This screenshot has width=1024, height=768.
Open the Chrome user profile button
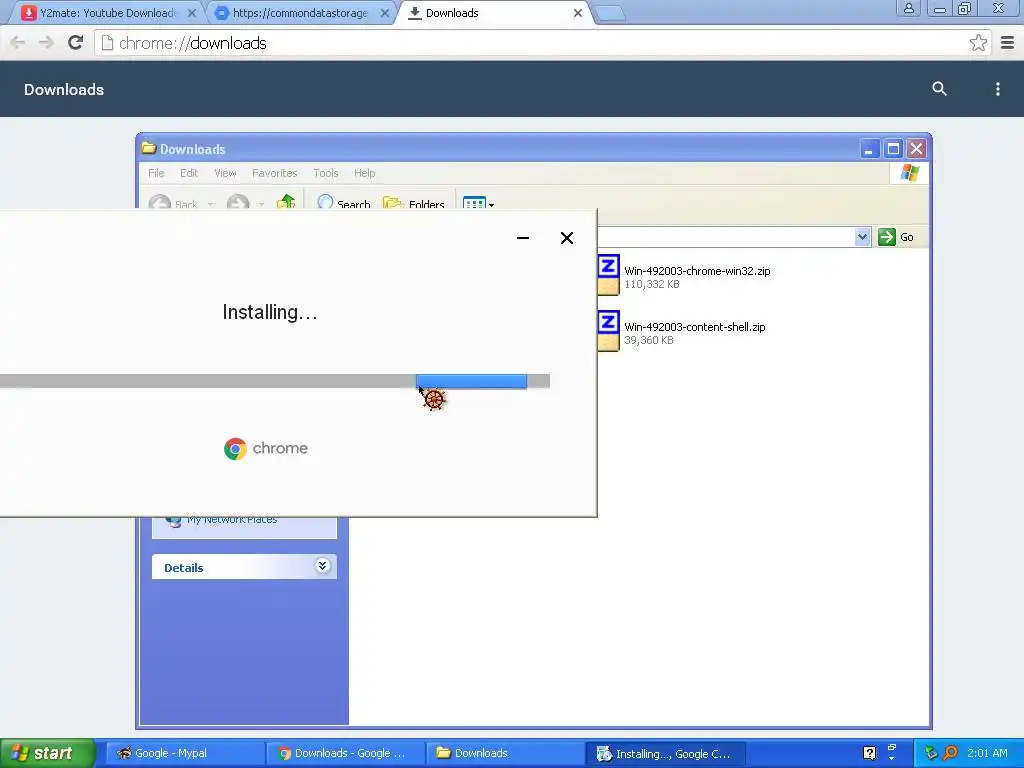click(x=908, y=9)
